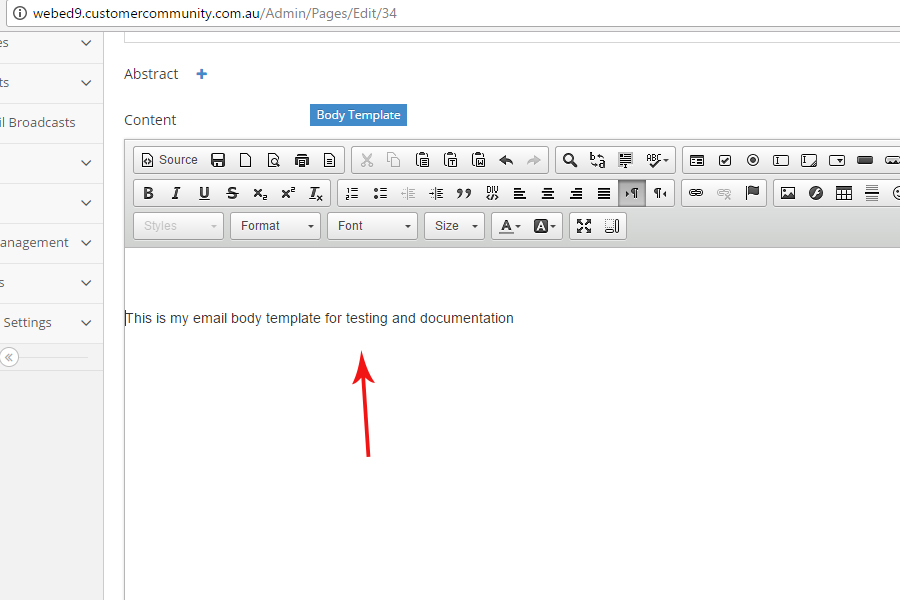The width and height of the screenshot is (900, 600).
Task: Open the Size dropdown
Action: (454, 226)
